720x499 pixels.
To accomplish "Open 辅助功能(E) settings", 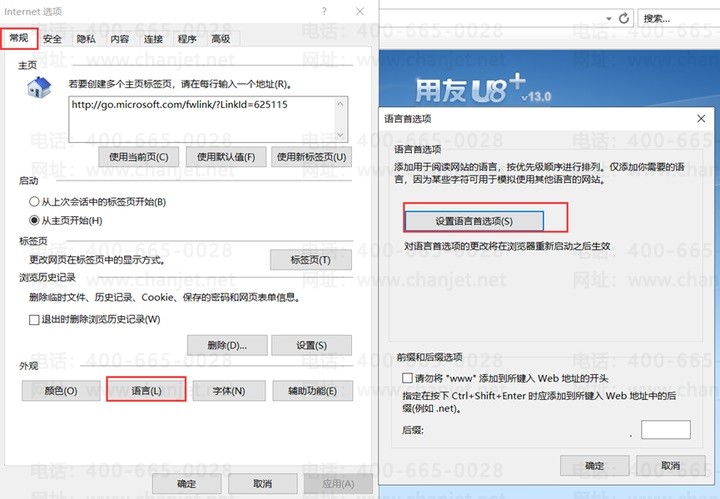I will click(x=313, y=391).
